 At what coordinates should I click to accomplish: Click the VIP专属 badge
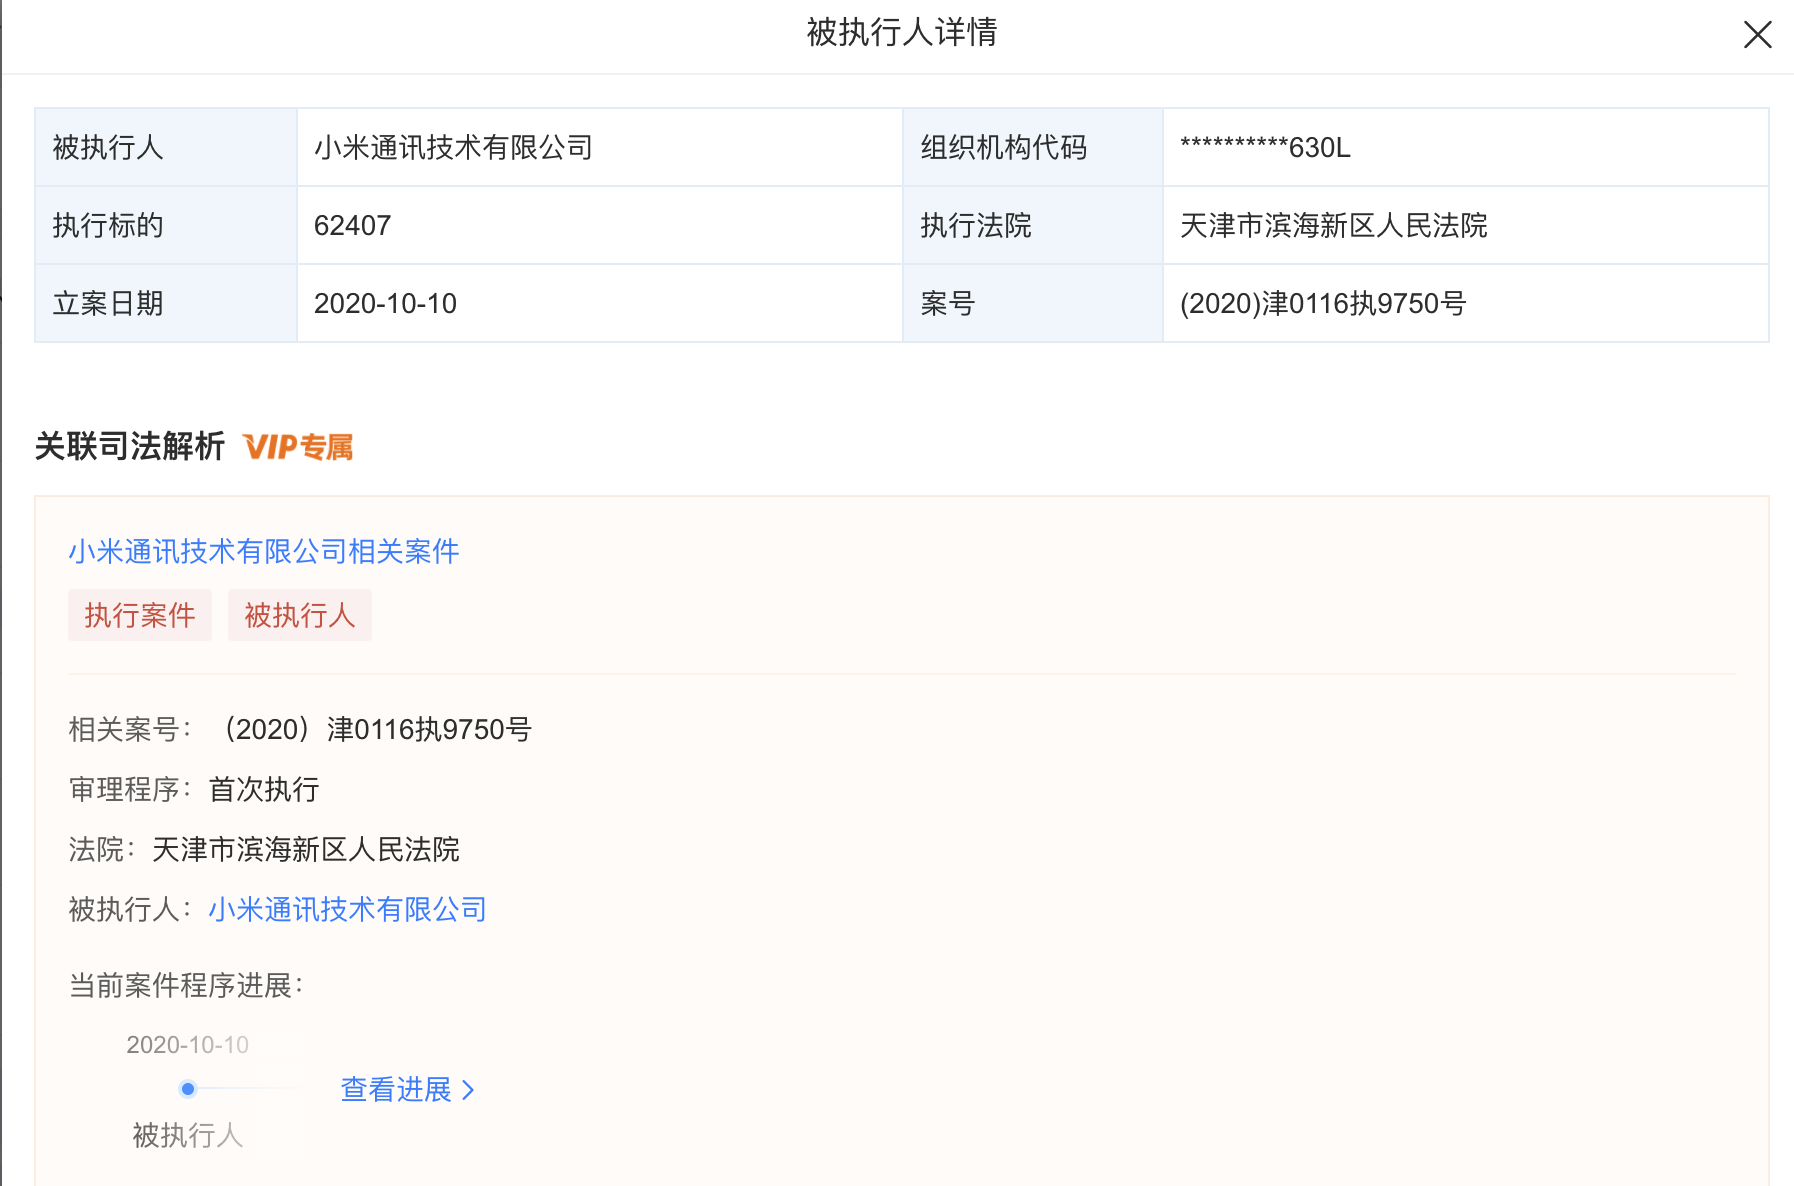click(298, 447)
